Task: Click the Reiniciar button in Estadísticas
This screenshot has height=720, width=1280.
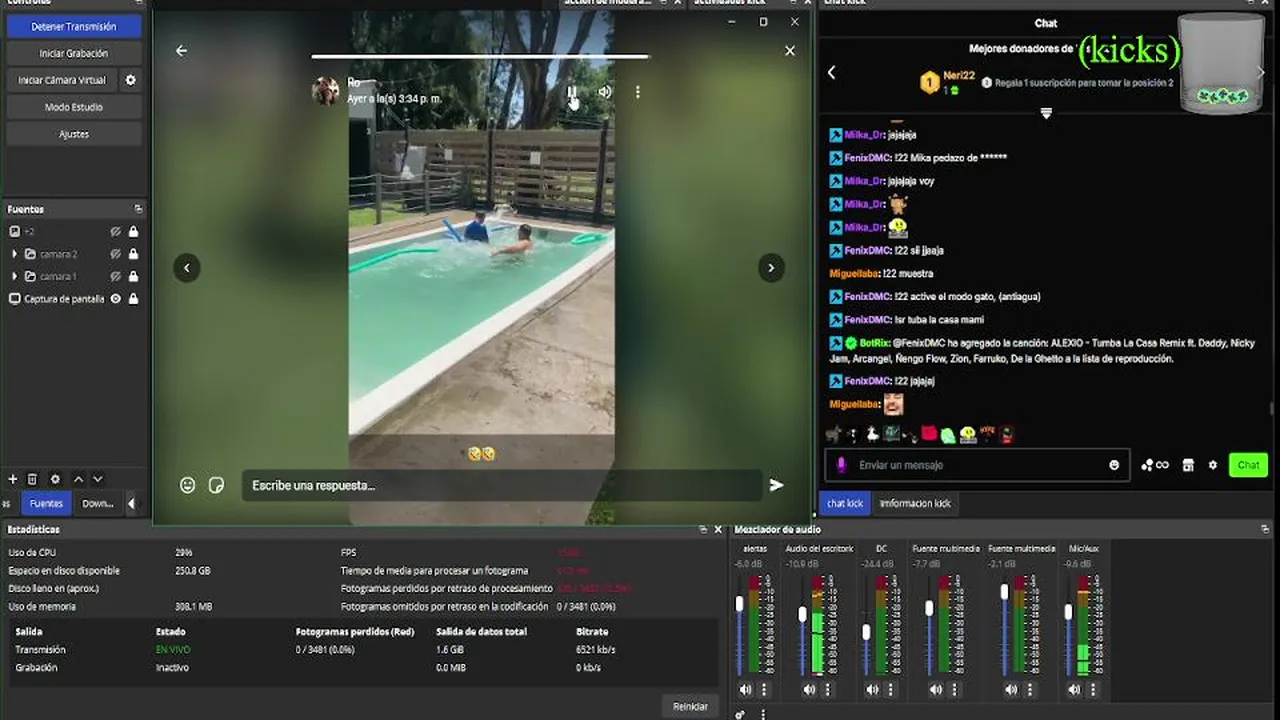Action: [690, 706]
